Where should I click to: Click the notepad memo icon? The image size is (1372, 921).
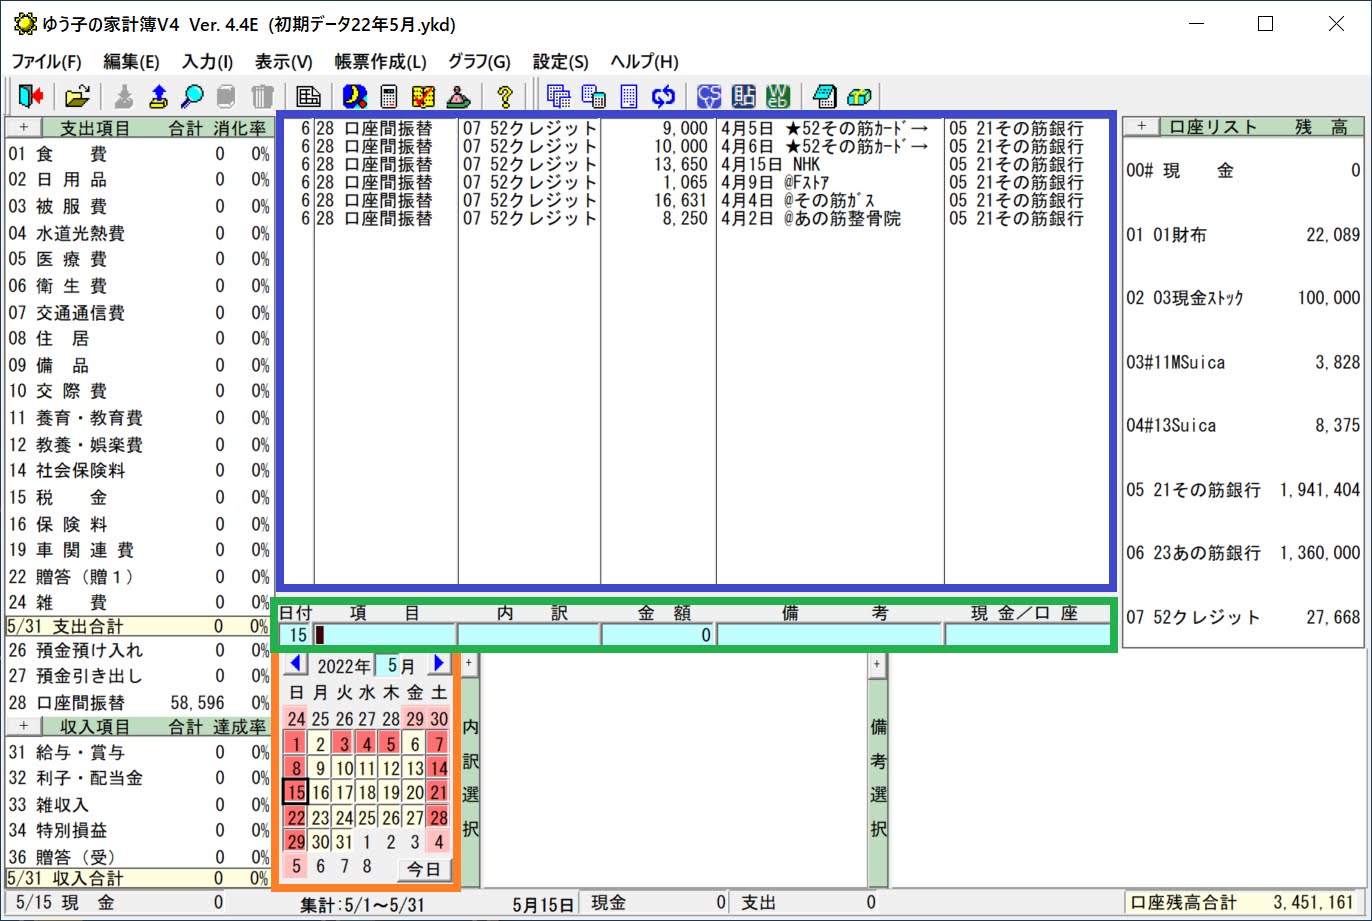pos(824,96)
